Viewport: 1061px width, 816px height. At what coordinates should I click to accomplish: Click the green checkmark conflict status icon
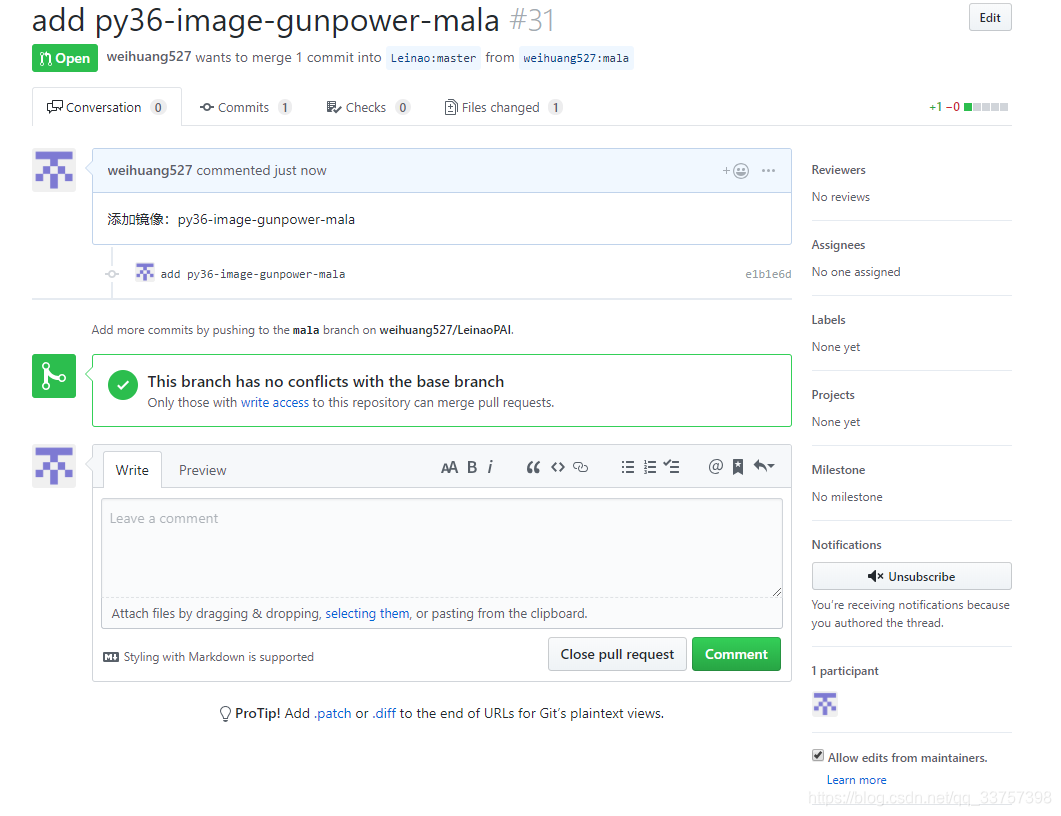[x=123, y=385]
